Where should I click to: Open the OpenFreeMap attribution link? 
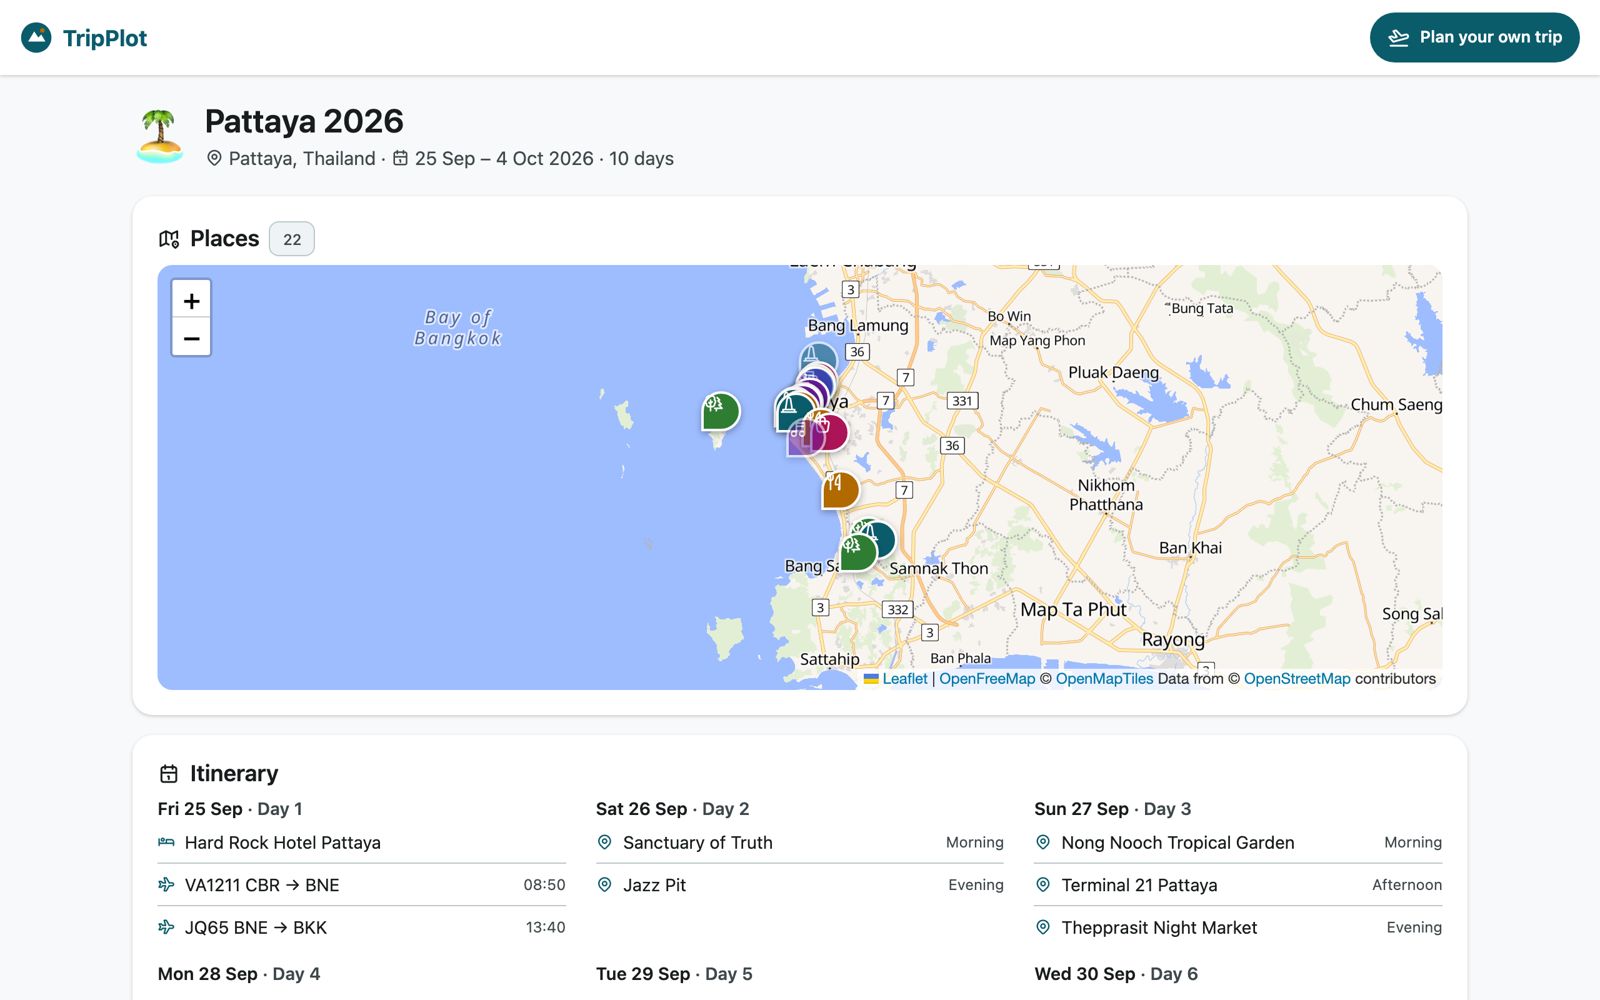[x=987, y=678]
